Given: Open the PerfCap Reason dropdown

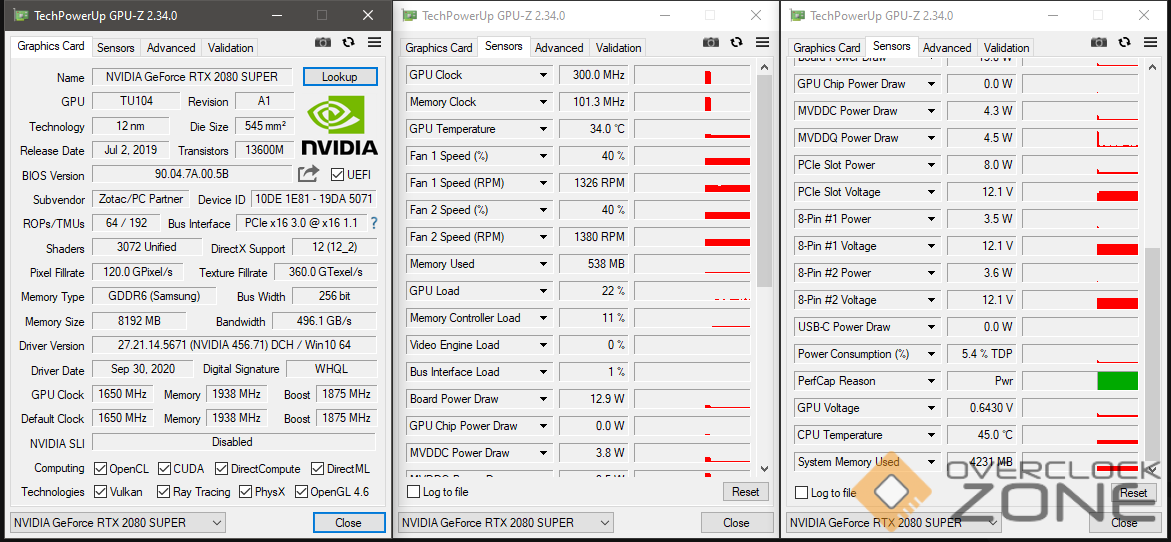Looking at the screenshot, I should point(931,381).
